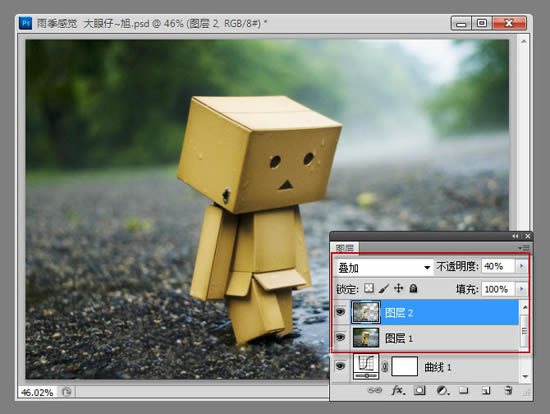Switch to the 图层 tab
This screenshot has width=550, height=414.
[x=345, y=248]
